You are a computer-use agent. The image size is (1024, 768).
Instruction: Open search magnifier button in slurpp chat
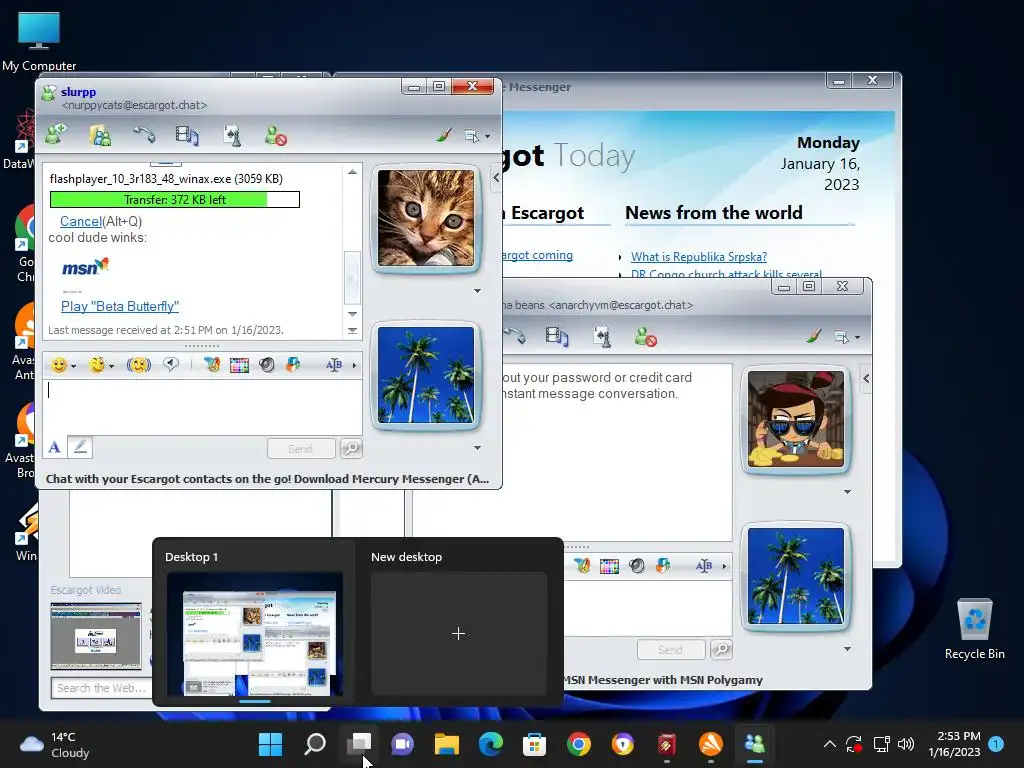(351, 449)
